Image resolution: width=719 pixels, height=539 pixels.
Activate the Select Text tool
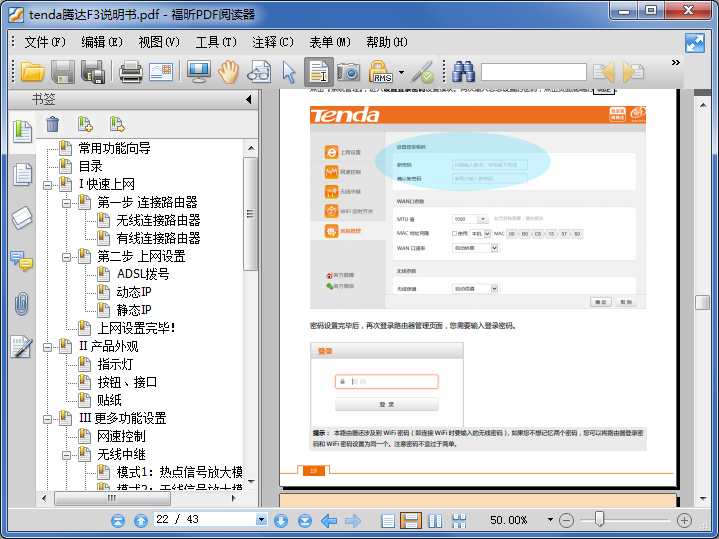pyautogui.click(x=319, y=72)
